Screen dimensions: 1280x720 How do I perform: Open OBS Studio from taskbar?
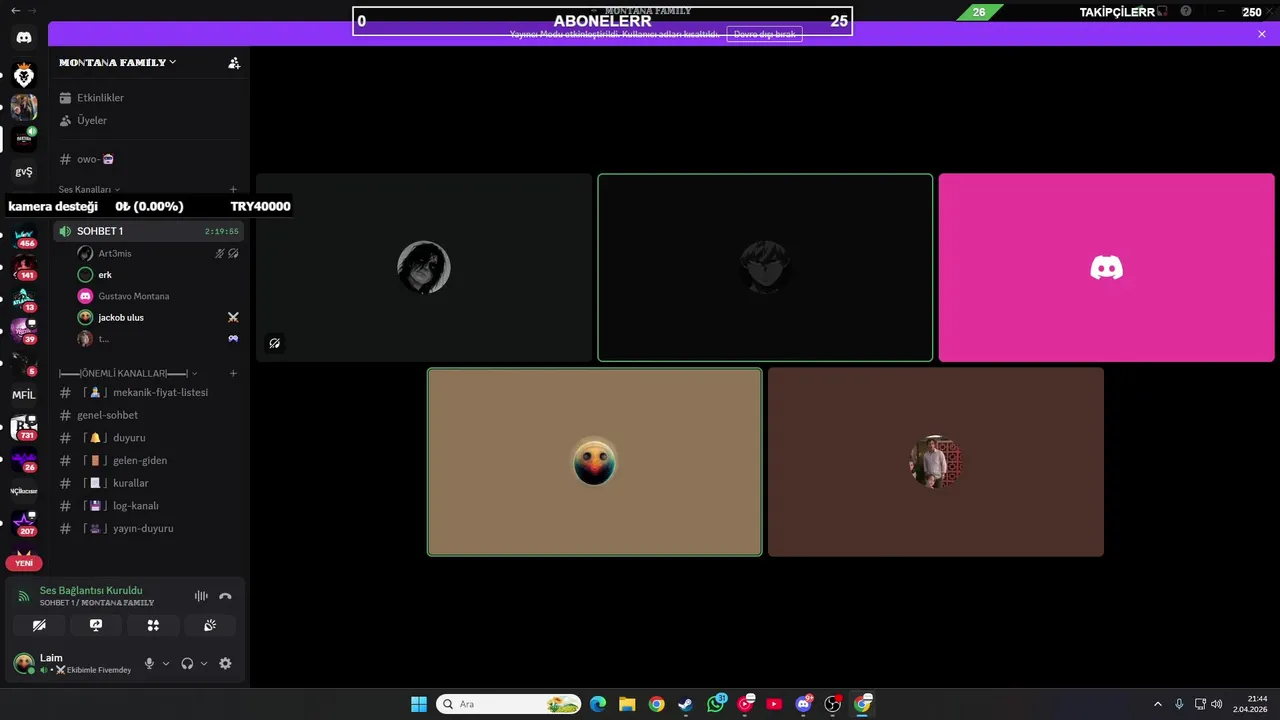coord(832,704)
